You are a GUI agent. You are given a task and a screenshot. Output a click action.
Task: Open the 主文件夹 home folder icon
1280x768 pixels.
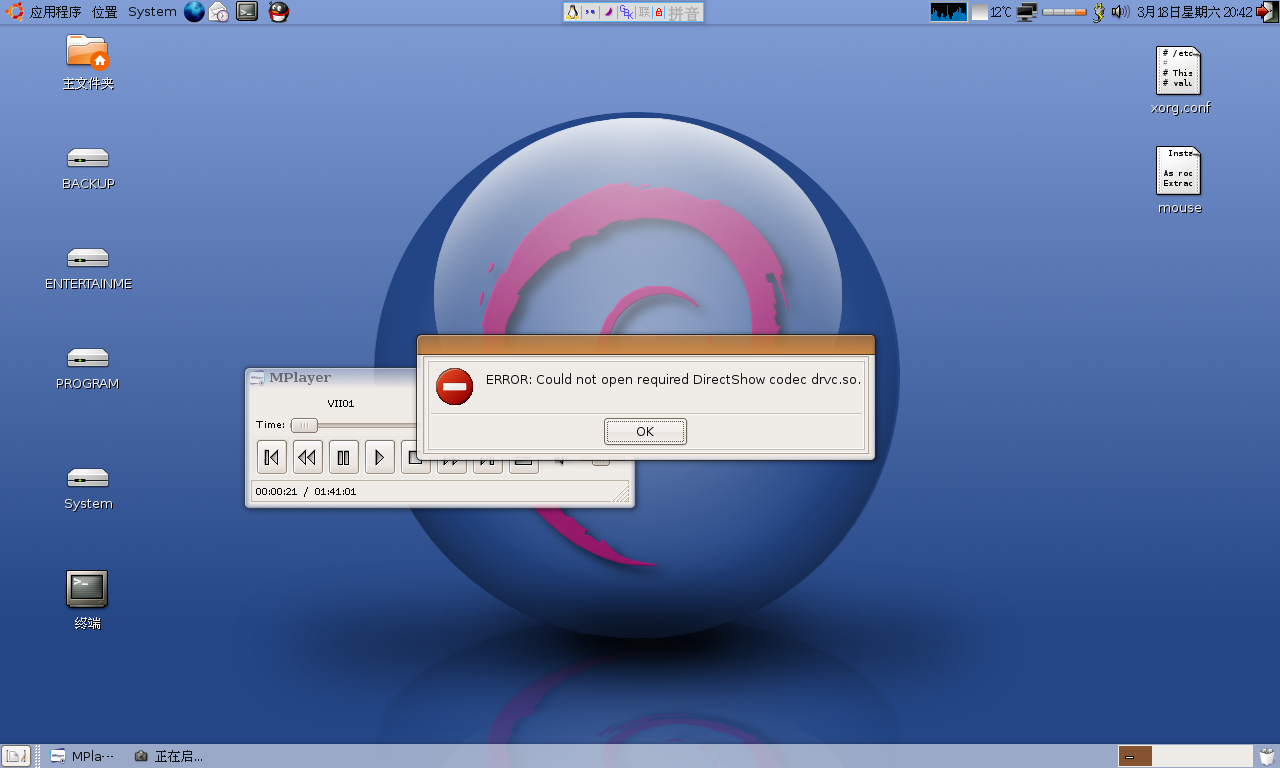pos(88,62)
